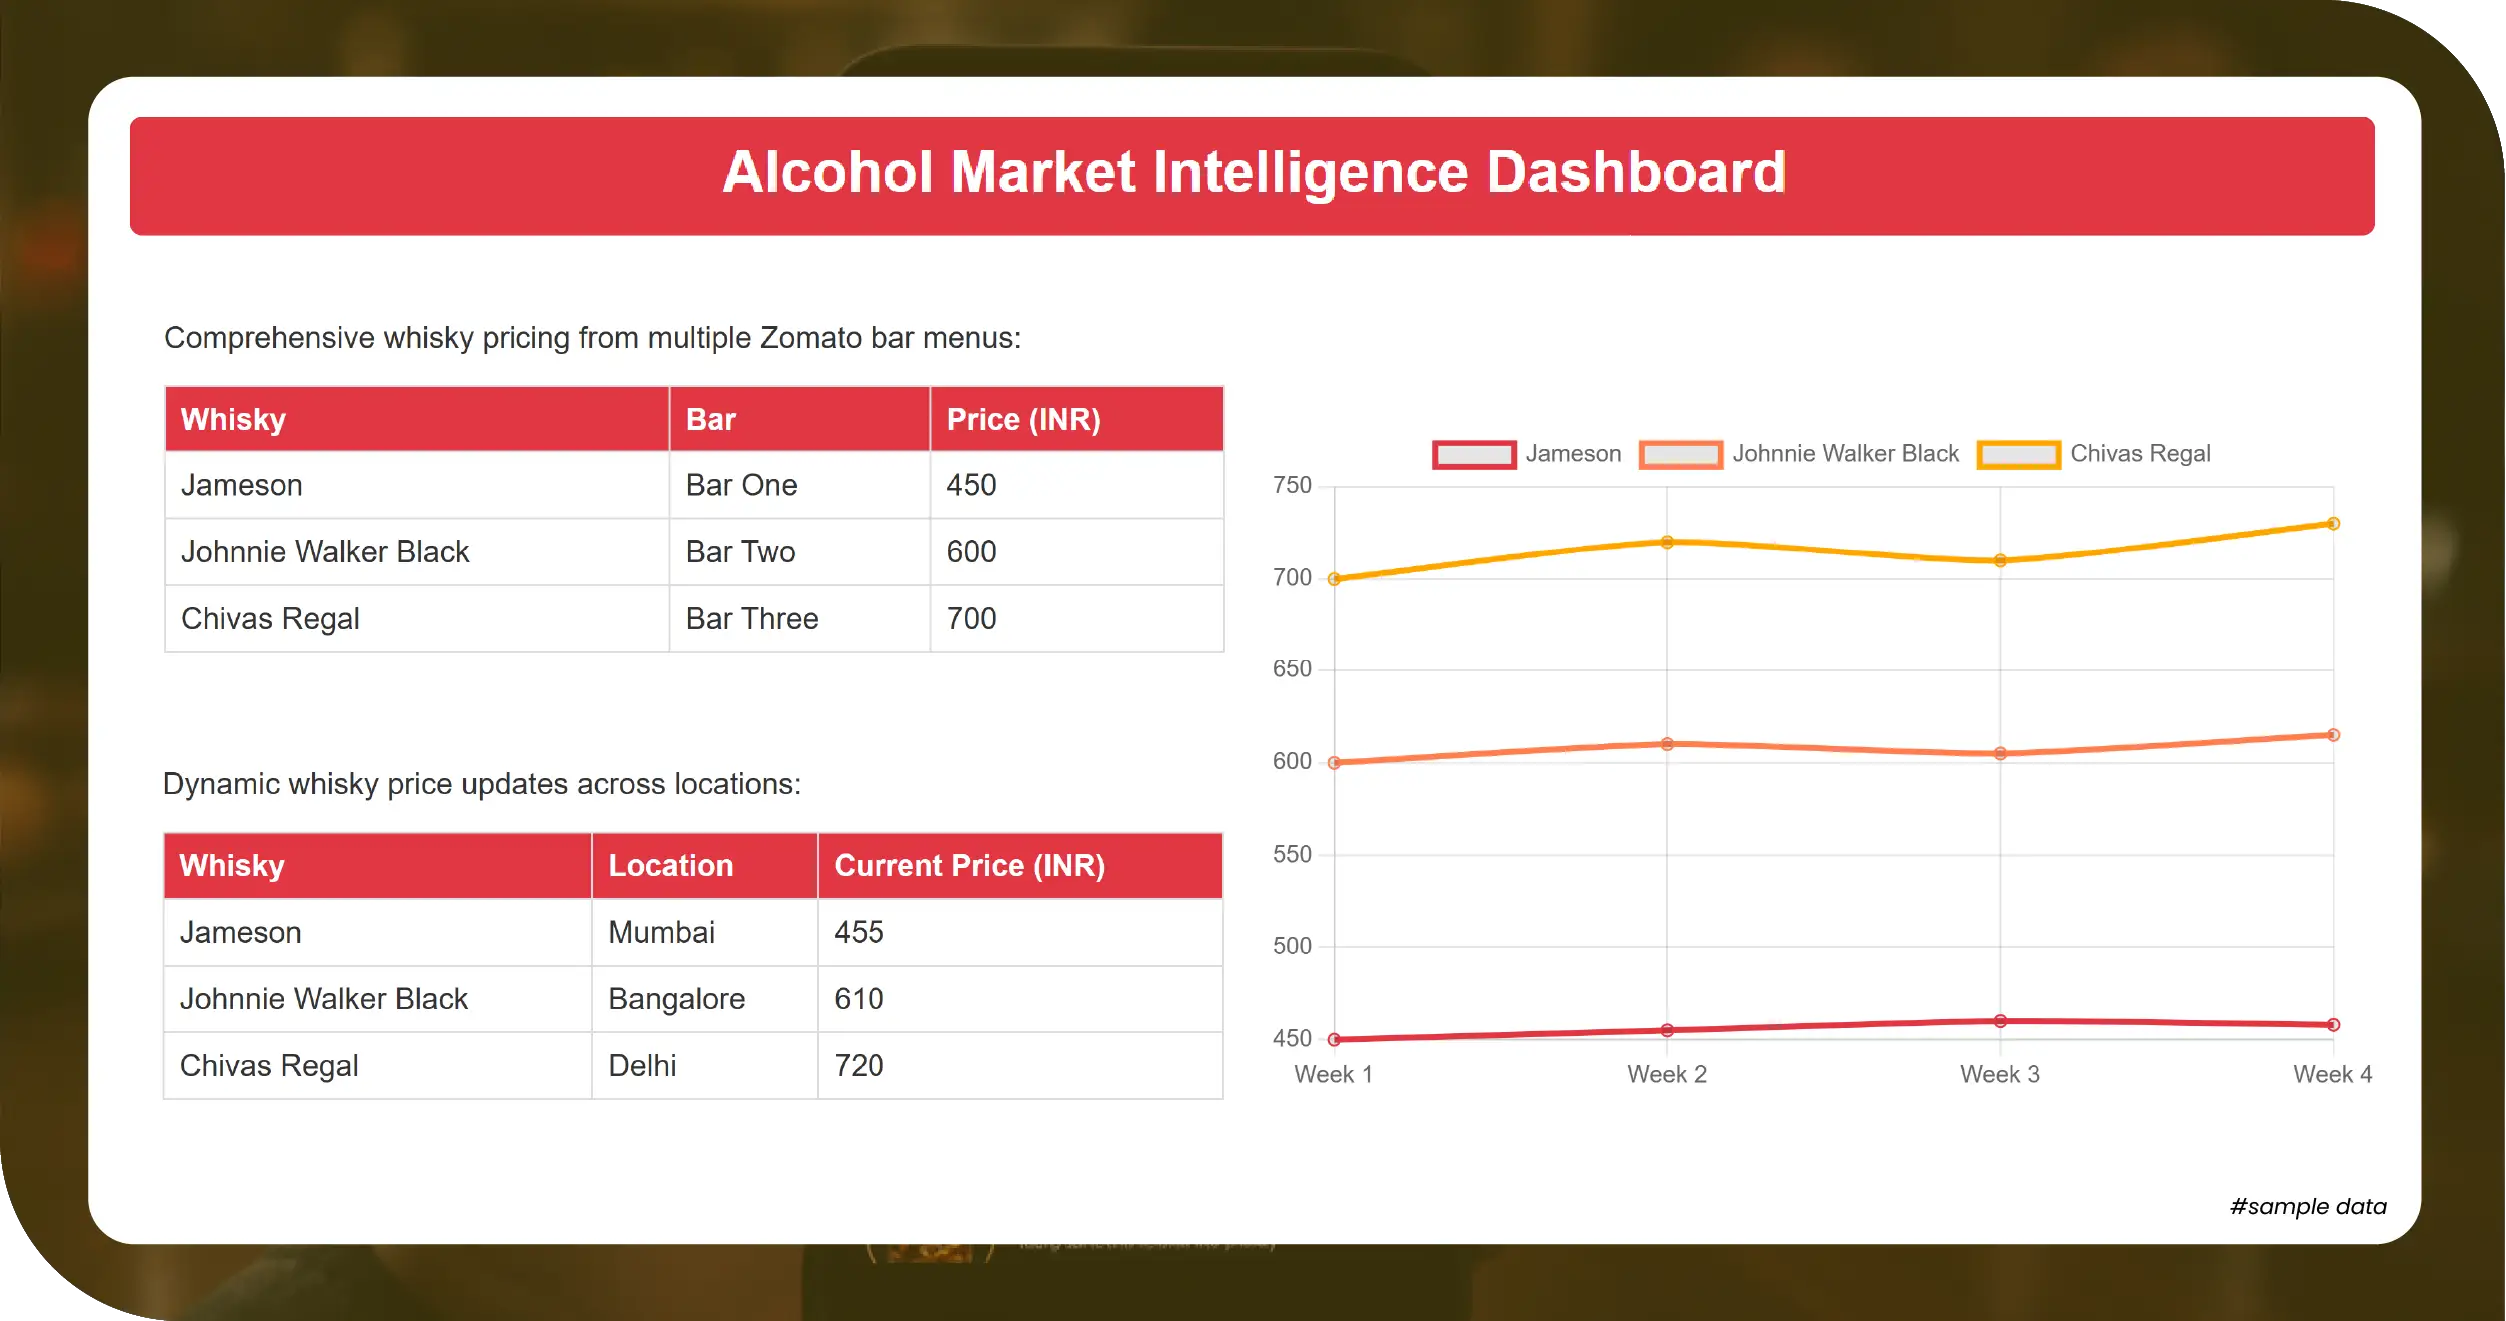The height and width of the screenshot is (1321, 2506).
Task: Click Chivas Regal legend label
Action: click(2140, 454)
